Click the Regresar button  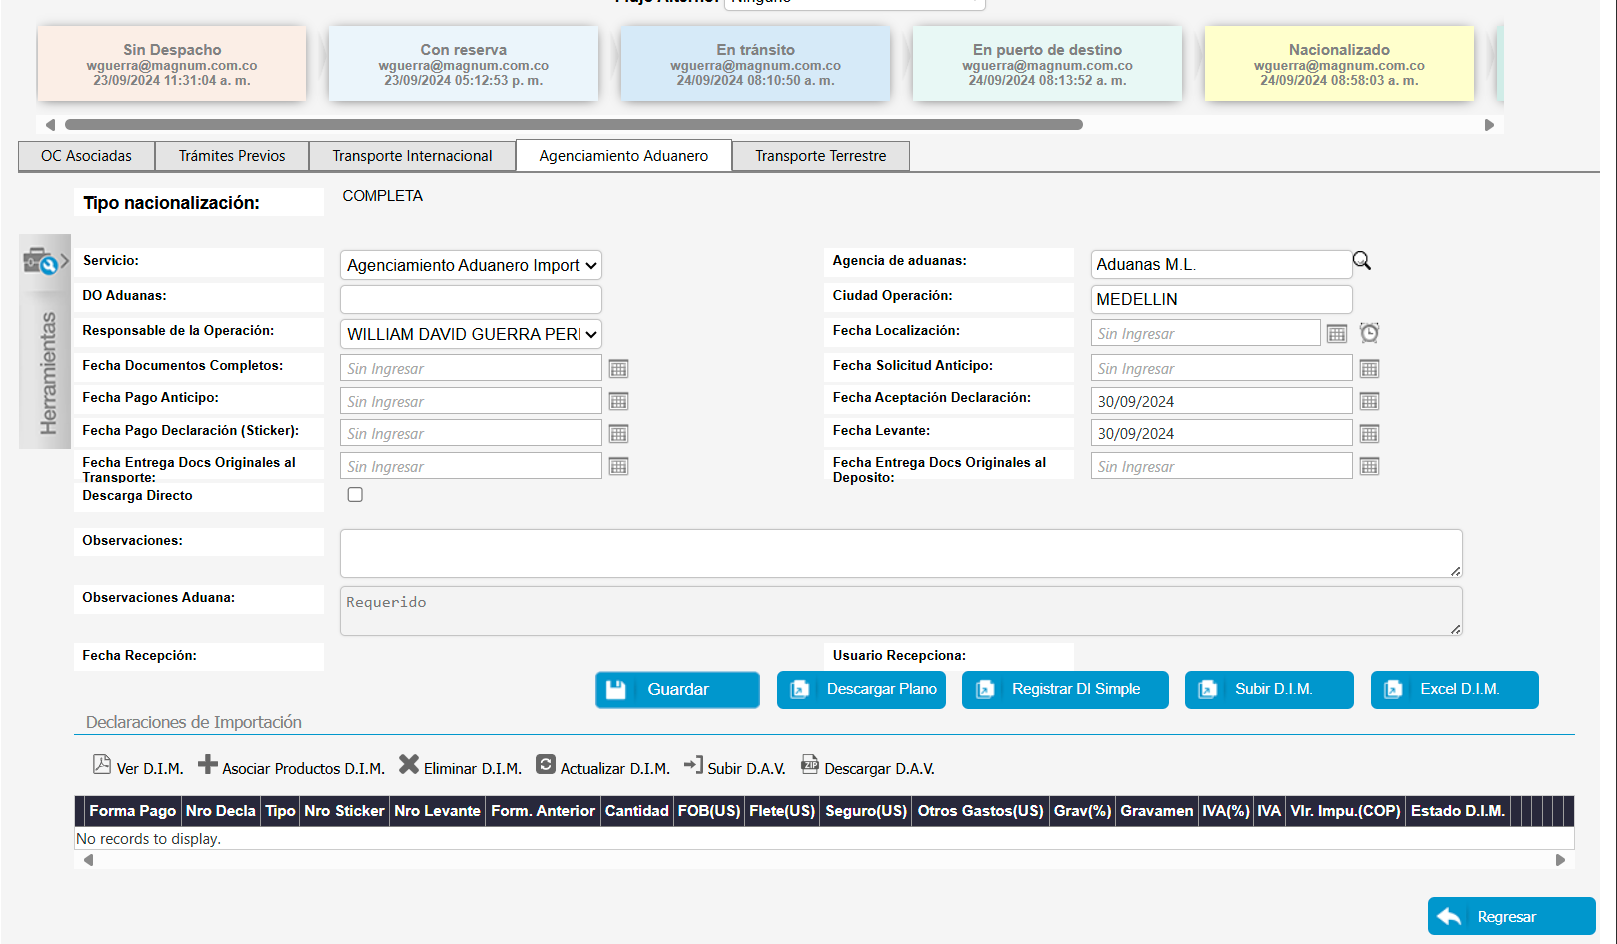coord(1510,917)
